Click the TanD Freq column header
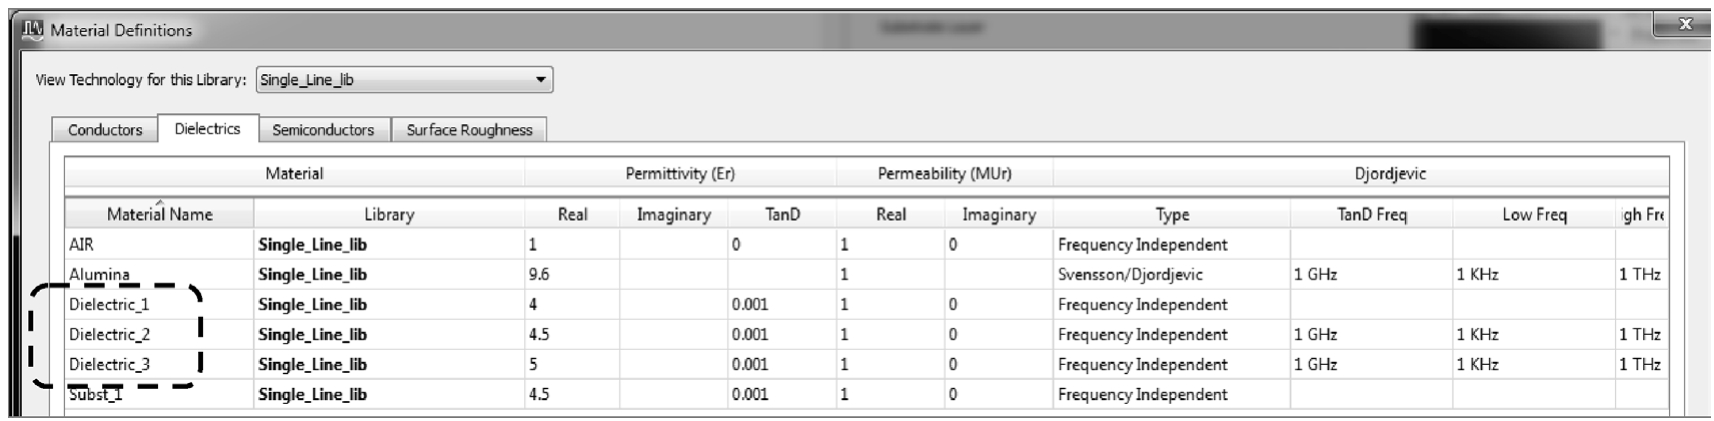 click(x=1371, y=214)
